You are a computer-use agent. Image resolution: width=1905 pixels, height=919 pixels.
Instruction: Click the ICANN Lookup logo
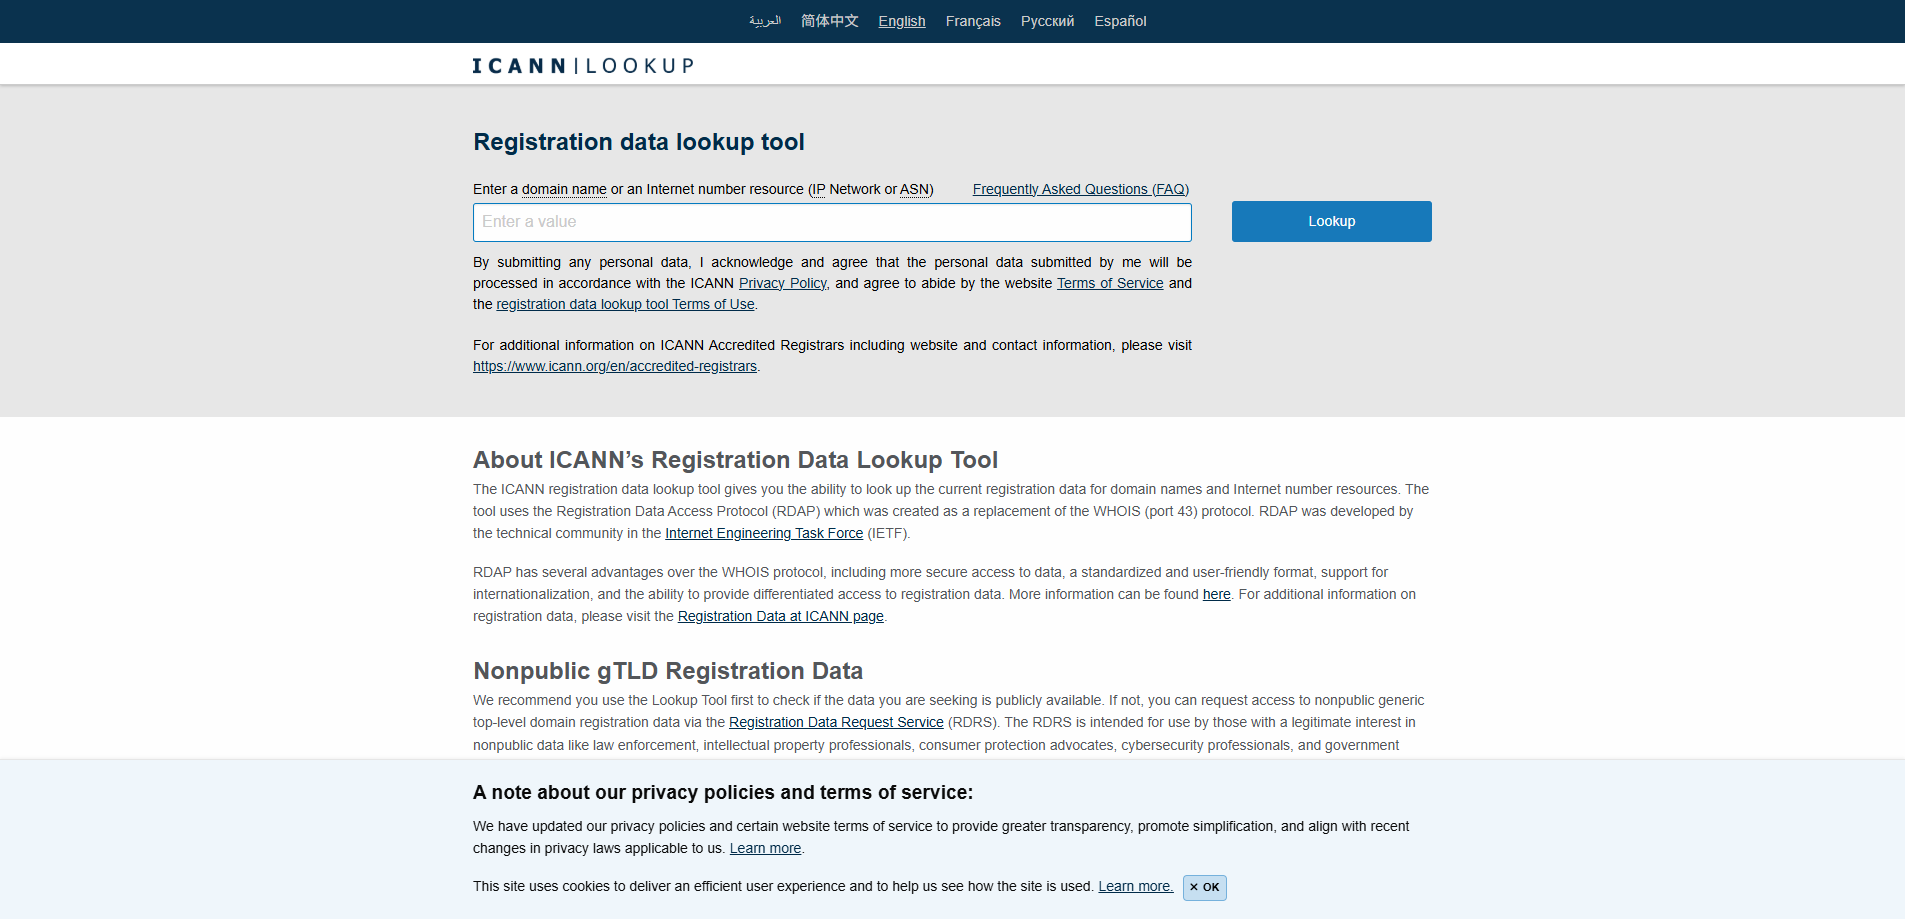tap(583, 66)
